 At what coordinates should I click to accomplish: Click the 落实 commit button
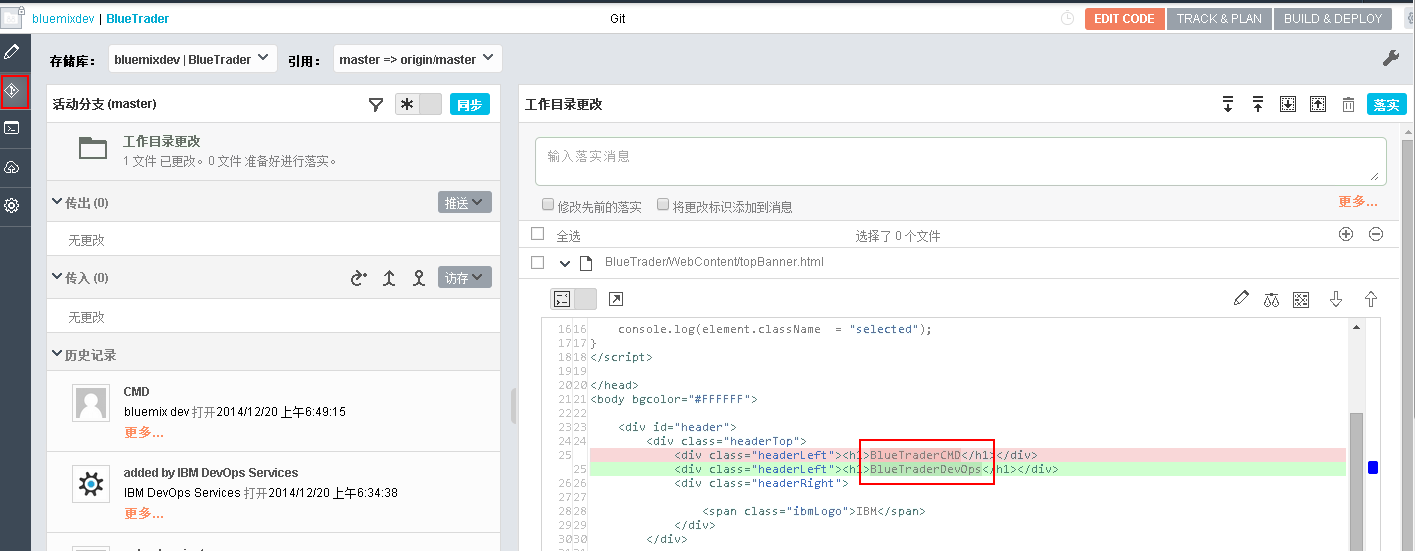(1386, 104)
